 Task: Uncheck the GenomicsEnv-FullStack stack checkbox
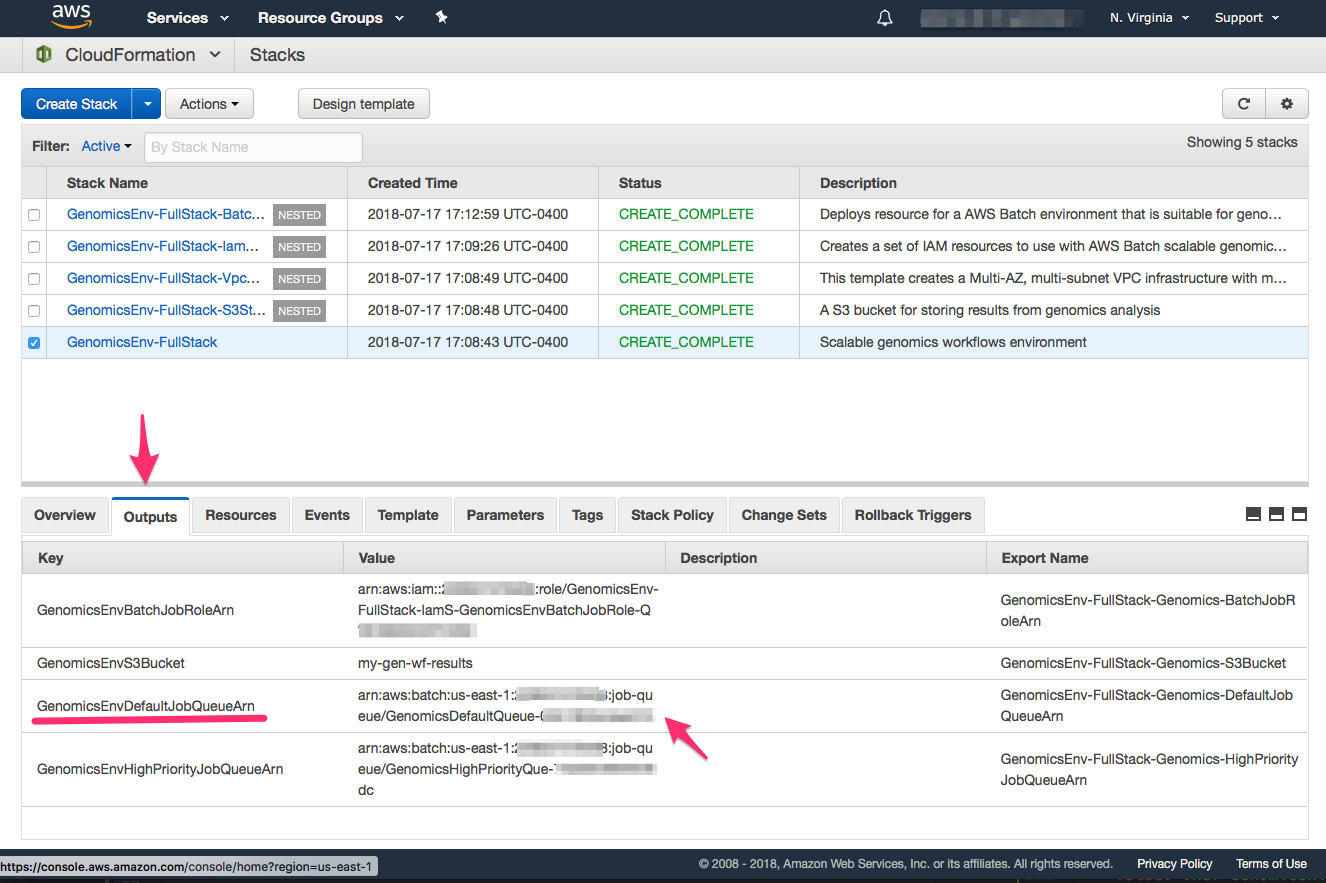coord(35,343)
